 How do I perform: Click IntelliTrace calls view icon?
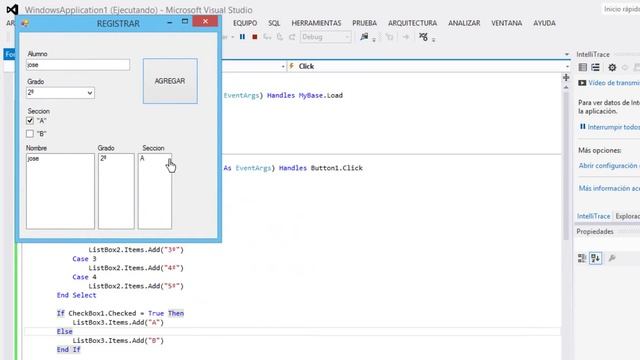596,67
